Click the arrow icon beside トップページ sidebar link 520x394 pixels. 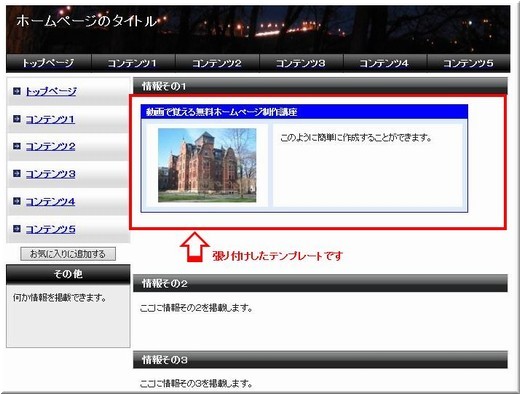coord(17,91)
